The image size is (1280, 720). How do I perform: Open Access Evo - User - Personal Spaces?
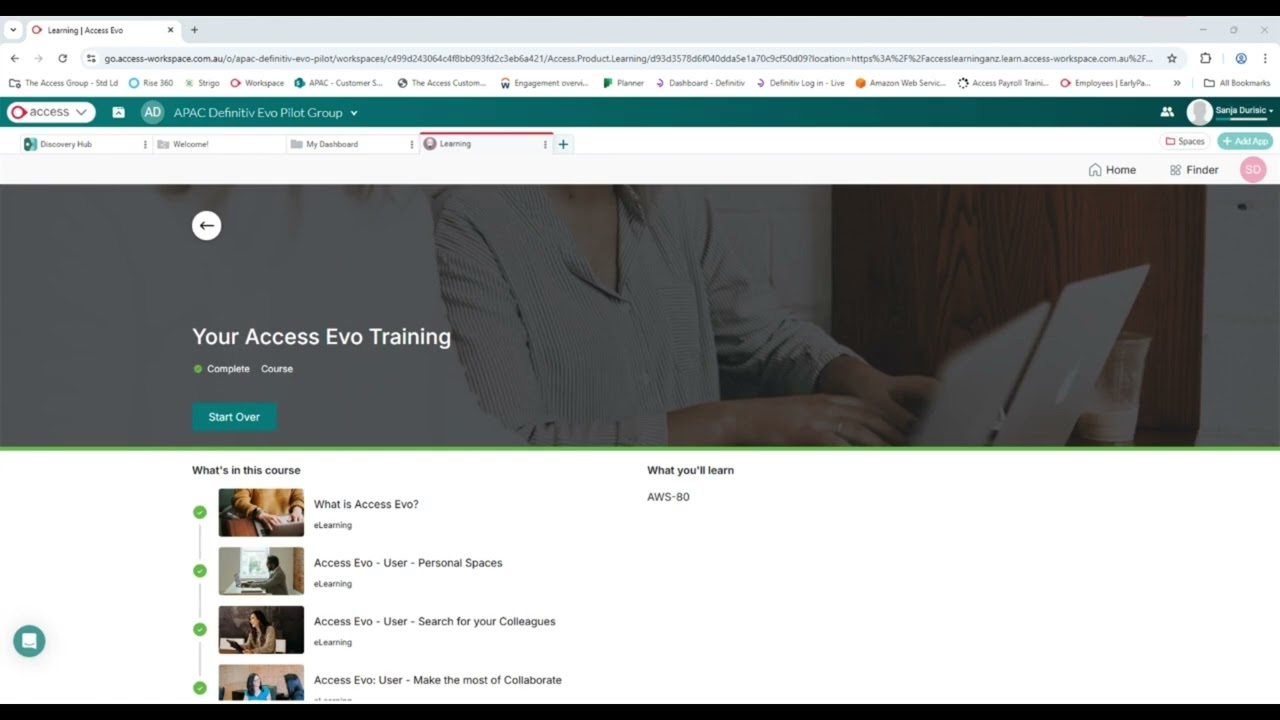(408, 563)
